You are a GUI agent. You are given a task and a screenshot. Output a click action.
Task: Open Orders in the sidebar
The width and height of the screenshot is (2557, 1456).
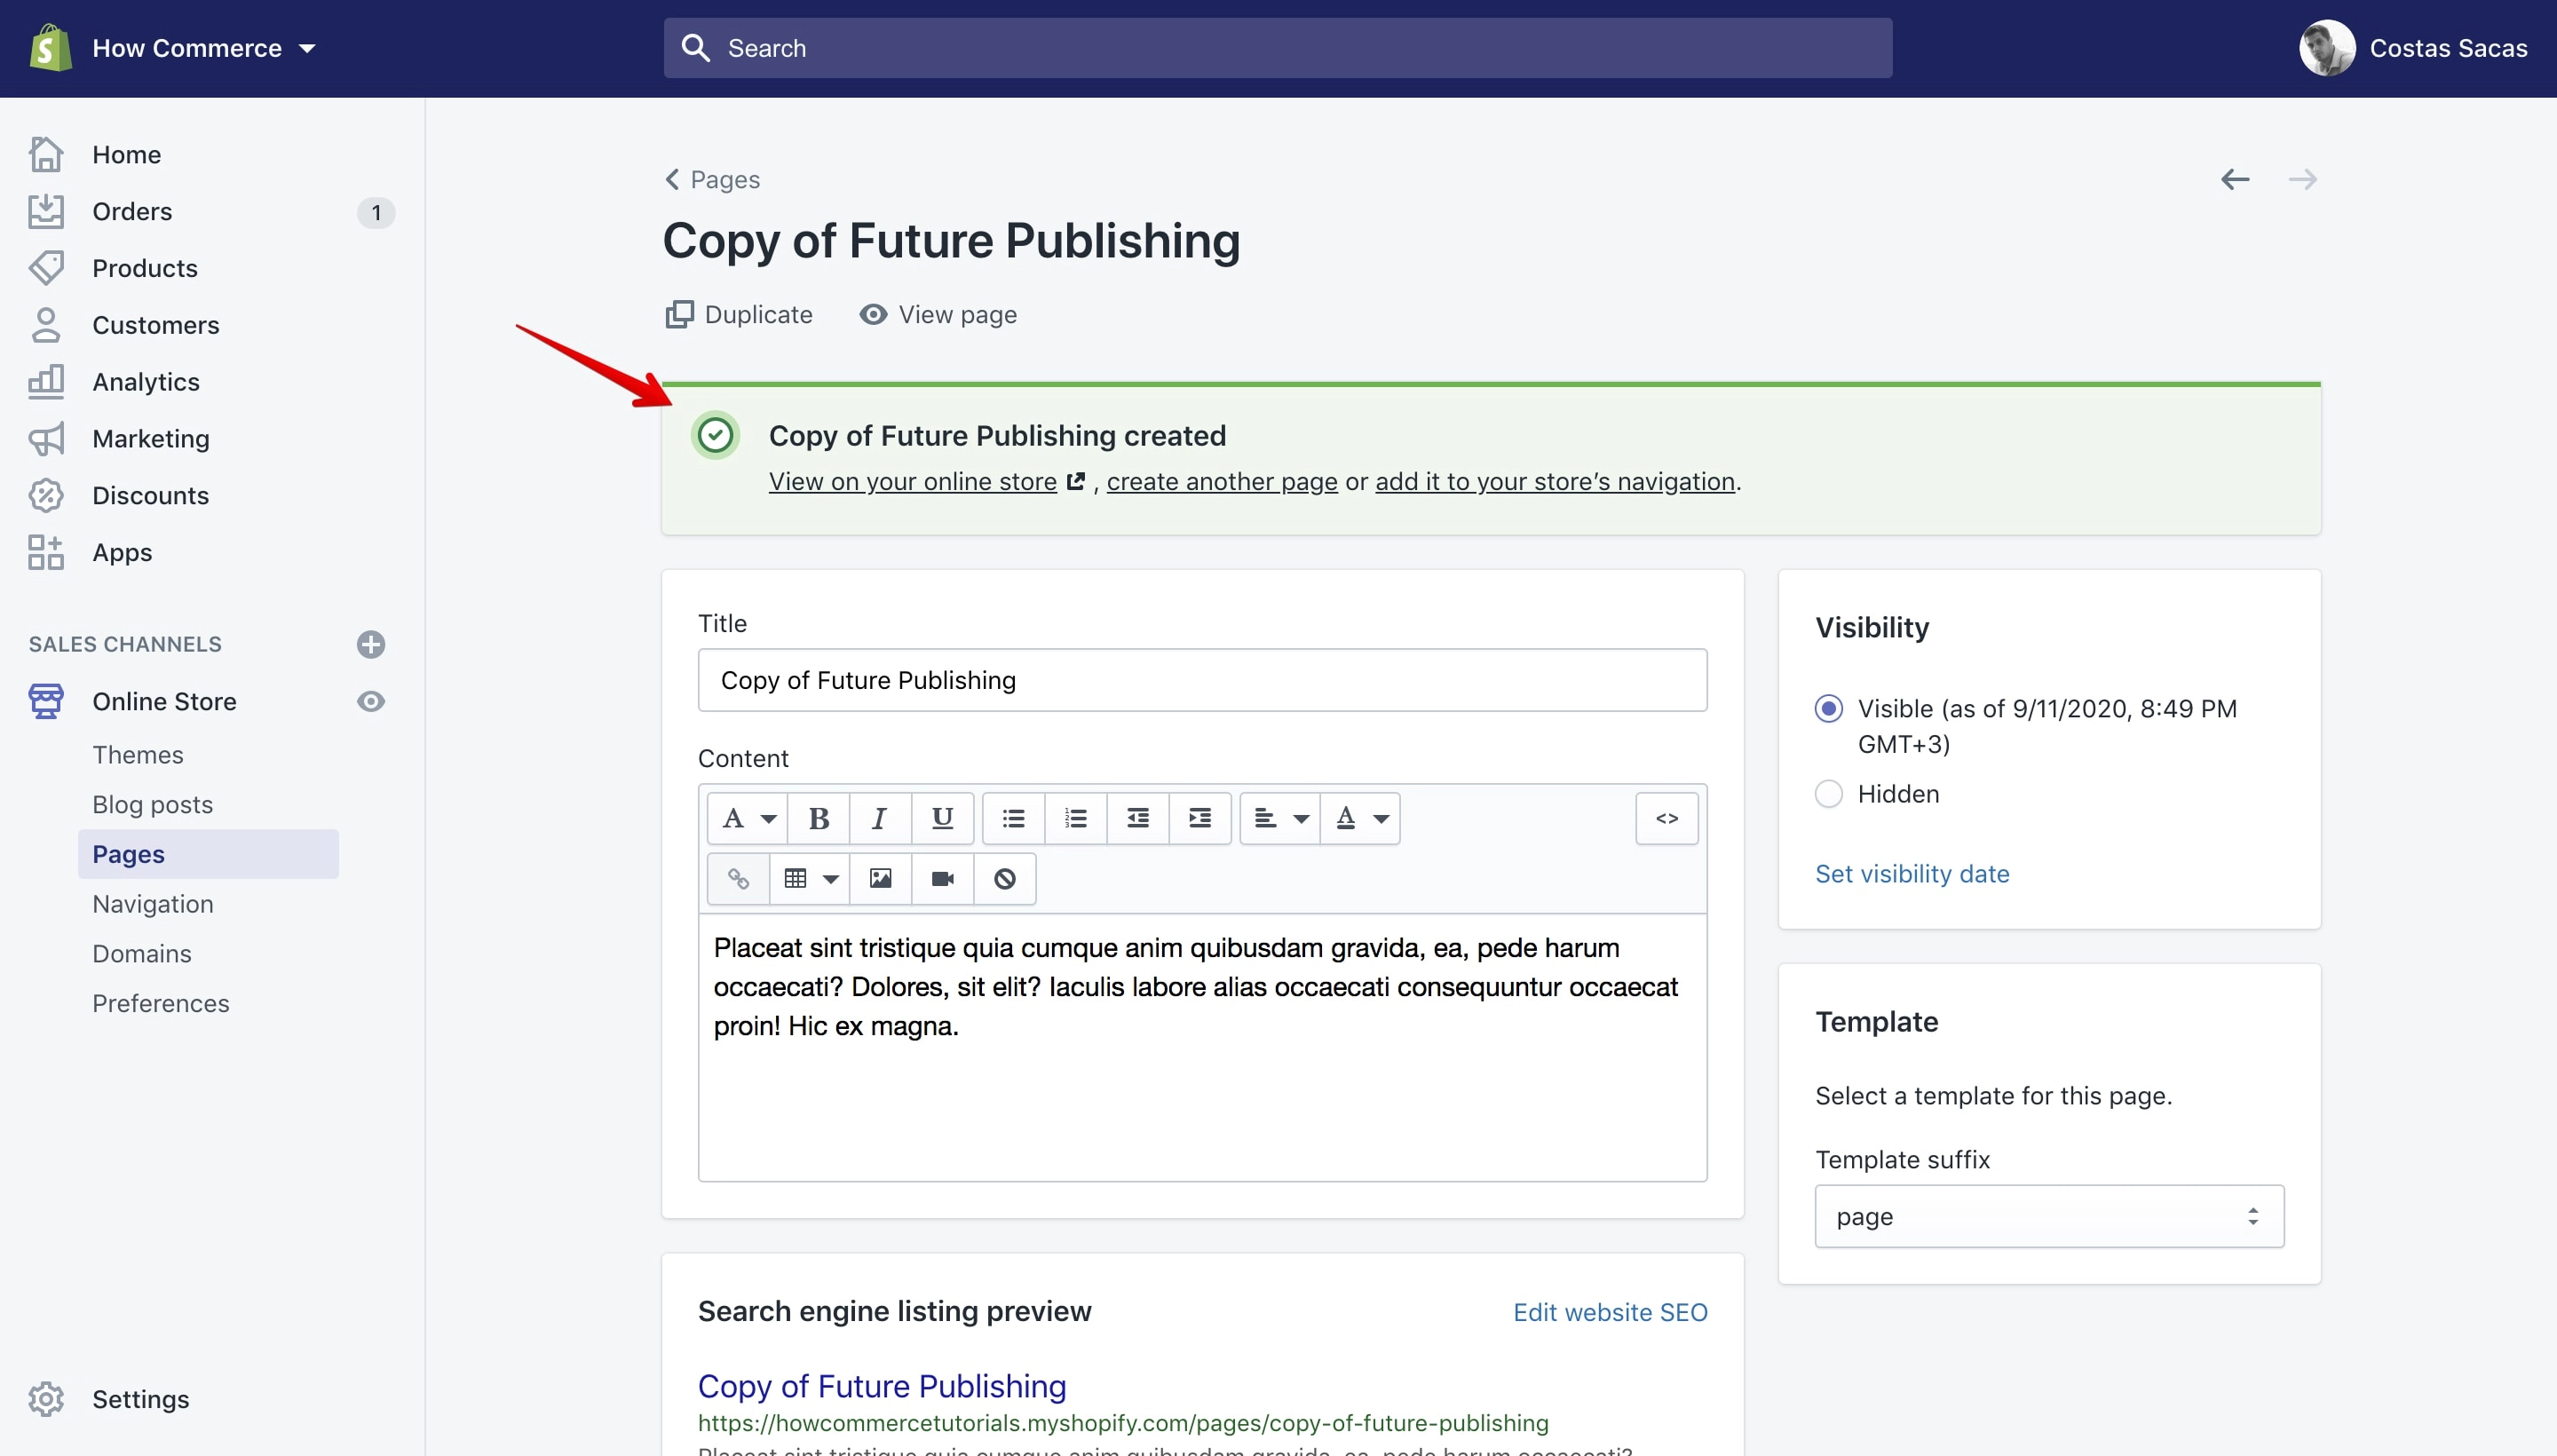click(132, 212)
